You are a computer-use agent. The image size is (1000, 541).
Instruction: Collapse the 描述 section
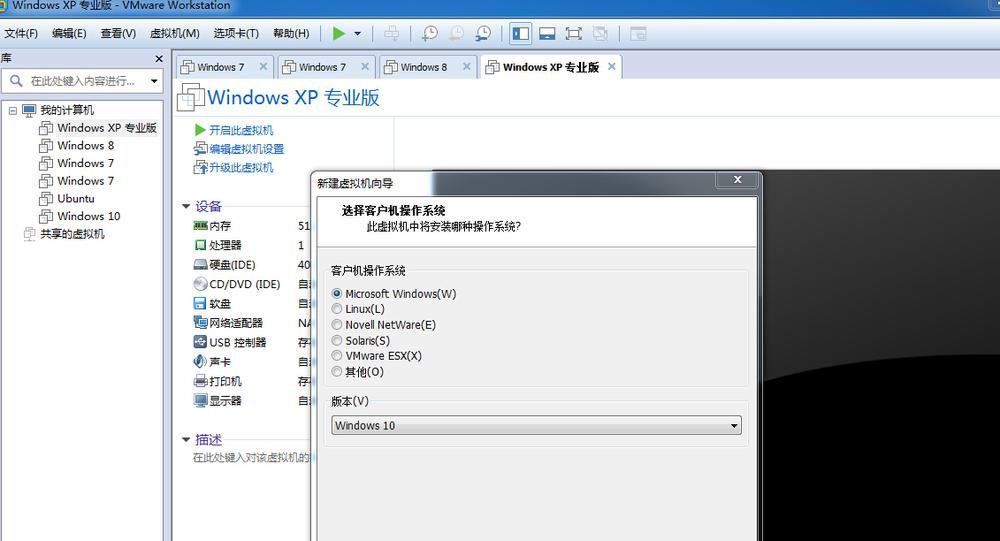[x=186, y=440]
